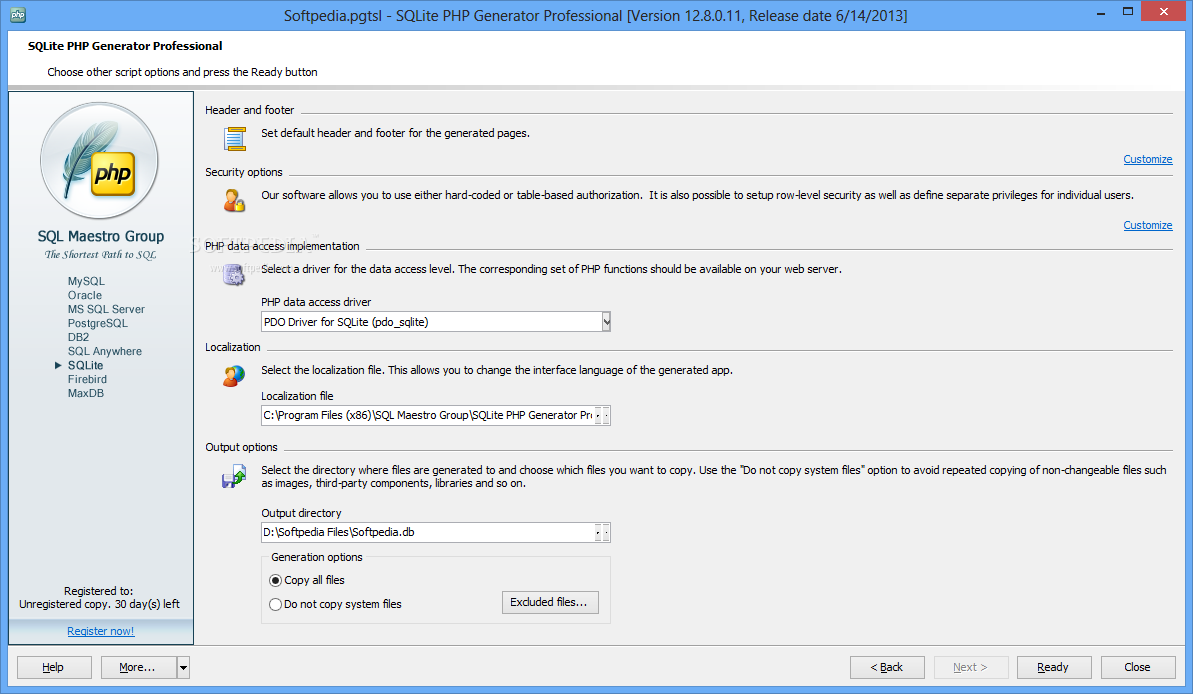Image resolution: width=1193 pixels, height=694 pixels.
Task: Select MS SQL Server in the list
Action: (106, 310)
